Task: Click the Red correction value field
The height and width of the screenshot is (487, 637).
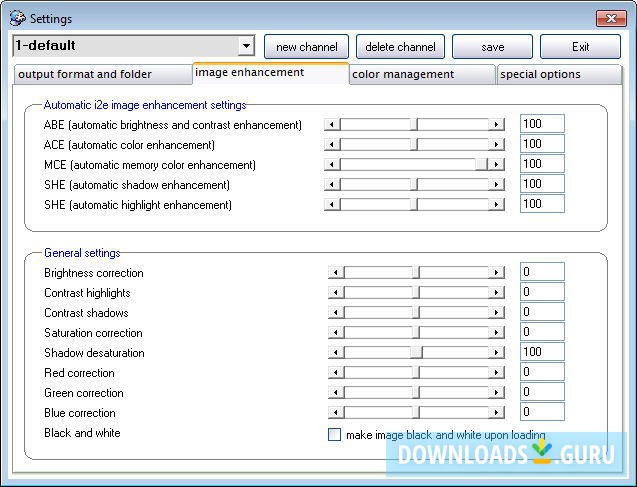Action: coord(542,371)
